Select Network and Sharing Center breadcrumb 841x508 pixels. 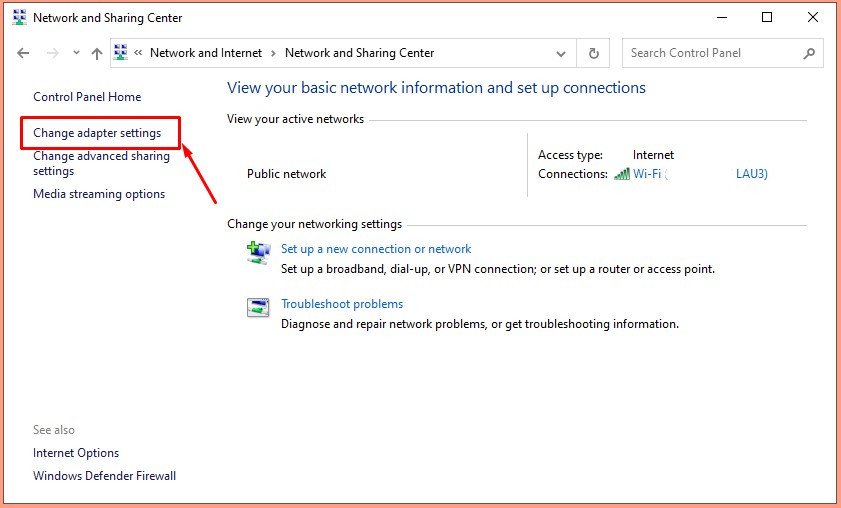[359, 53]
